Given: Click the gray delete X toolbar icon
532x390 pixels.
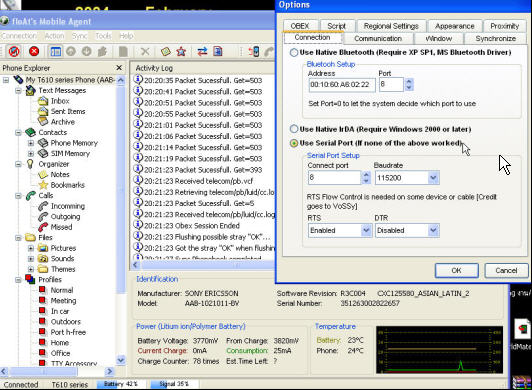Looking at the screenshot, I should (x=145, y=52).
